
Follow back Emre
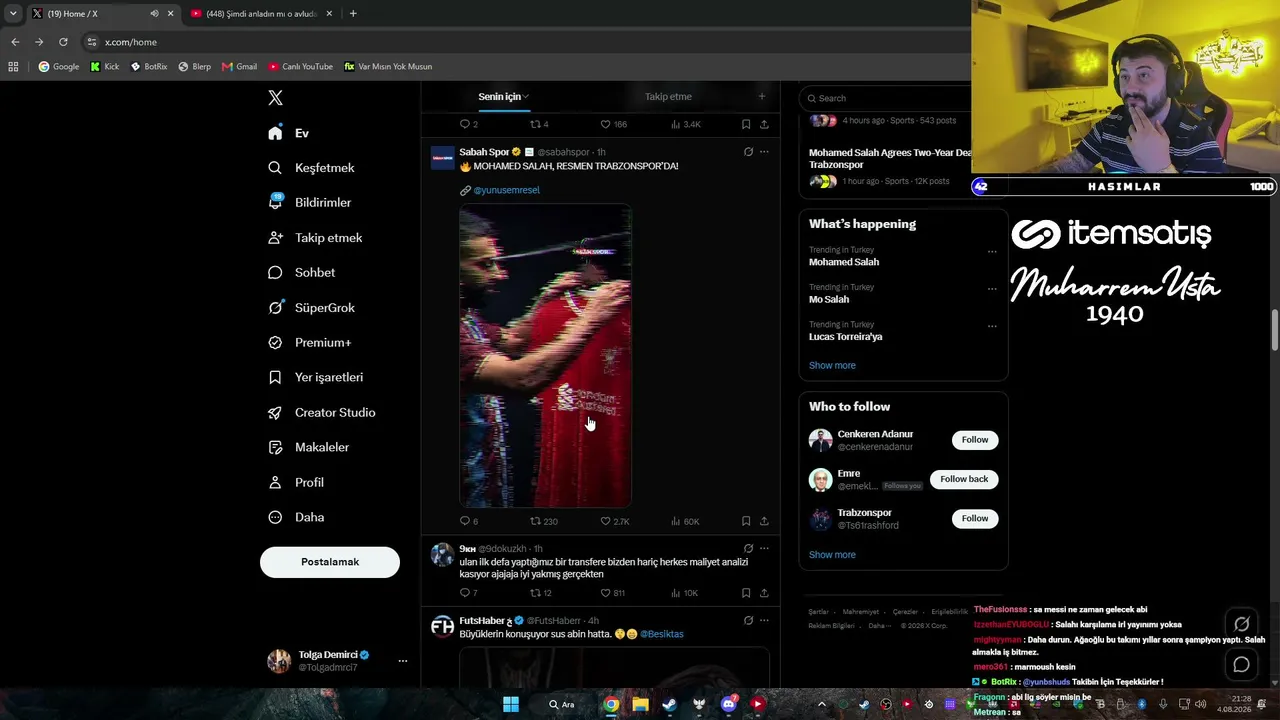[964, 479]
